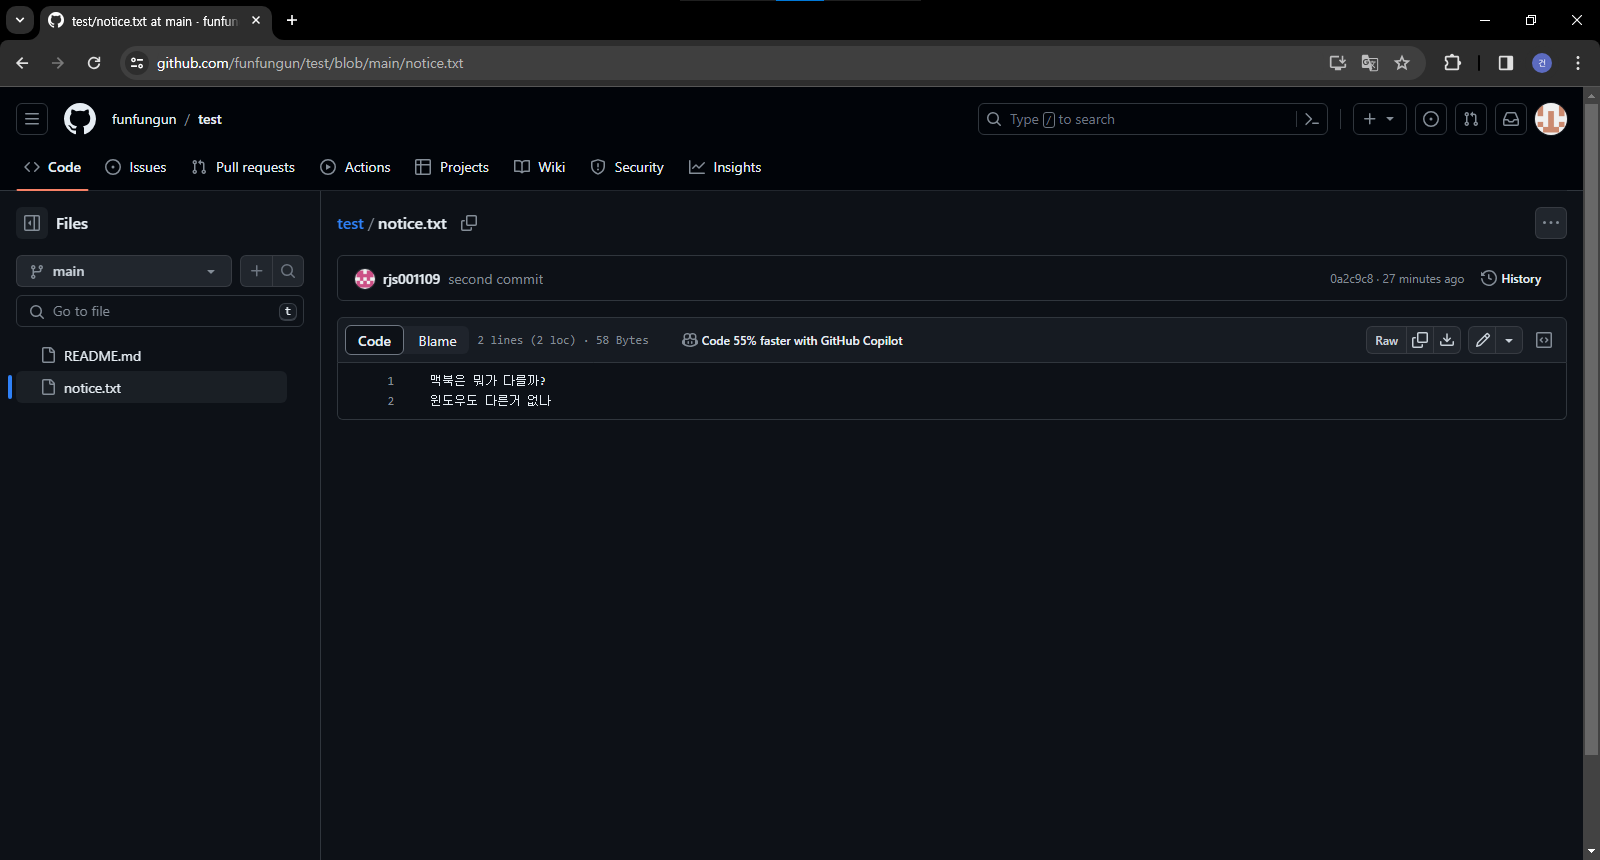Expand the tab search dropdown arrow
The width and height of the screenshot is (1600, 860).
[x=19, y=20]
